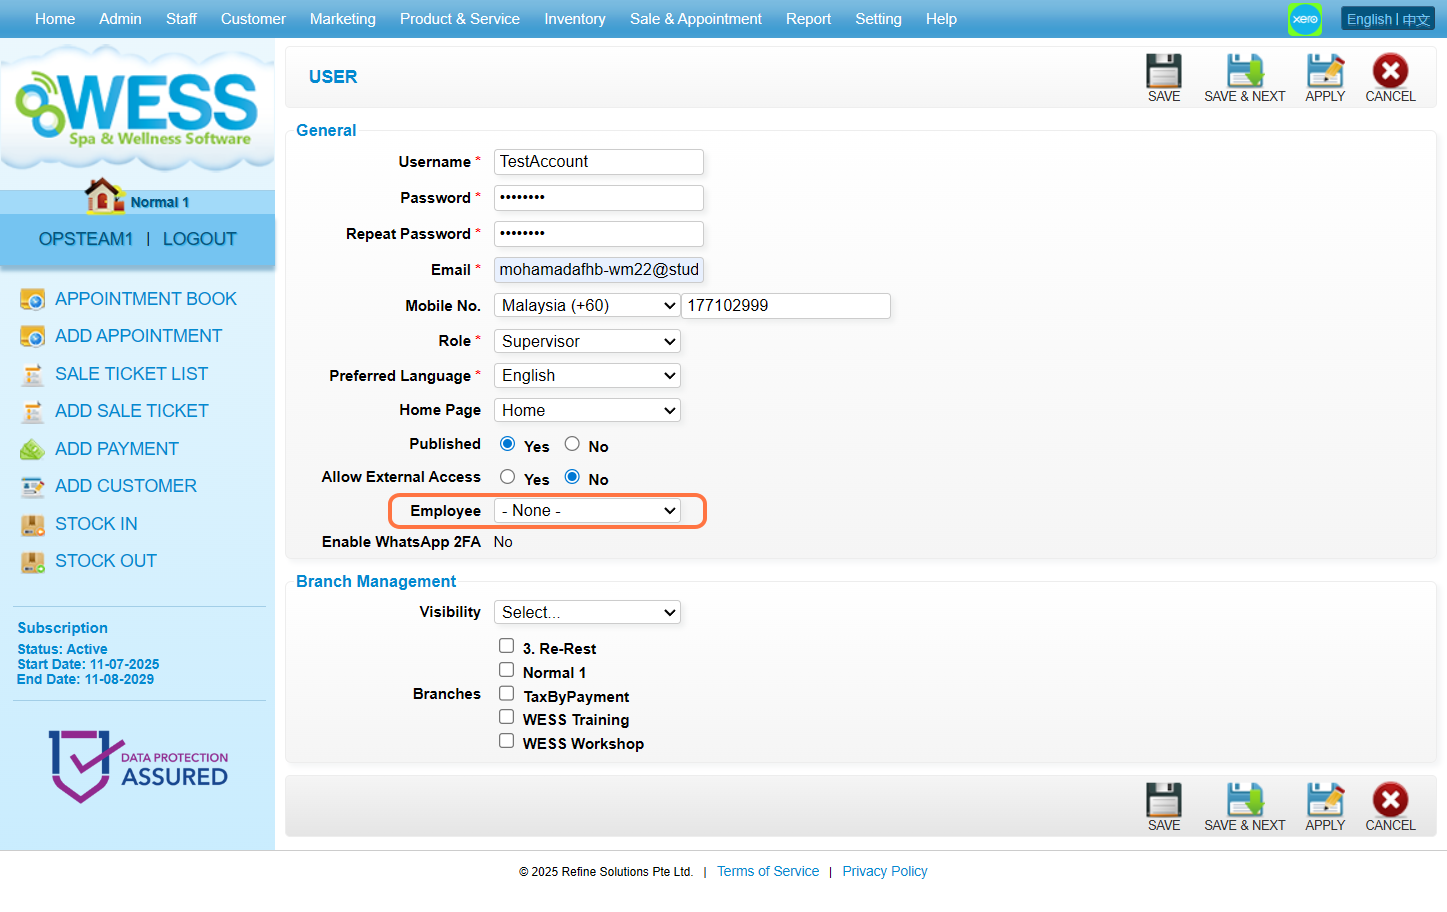Open Appointment Book from sidebar icon
This screenshot has width=1447, height=912.
point(33,299)
